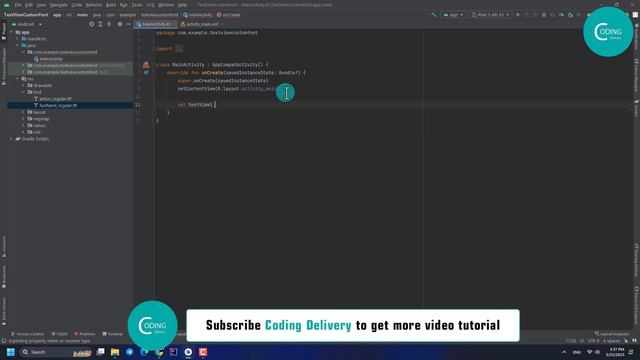Open the Window menu
Viewport: 640px width, 360px height.
click(x=166, y=5)
